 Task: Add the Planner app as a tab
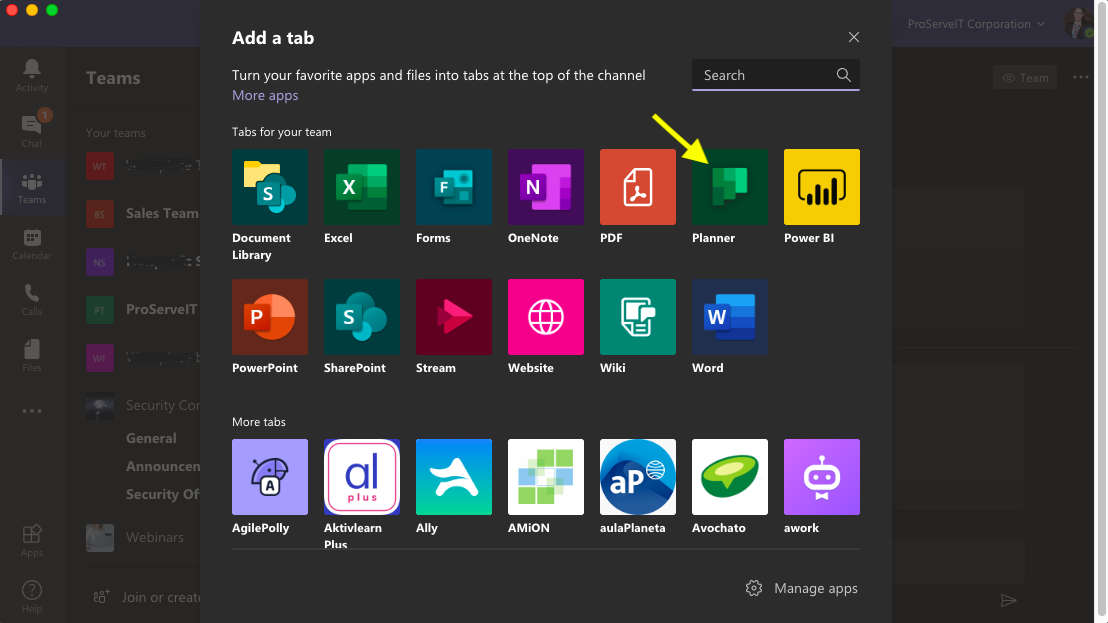pyautogui.click(x=729, y=187)
